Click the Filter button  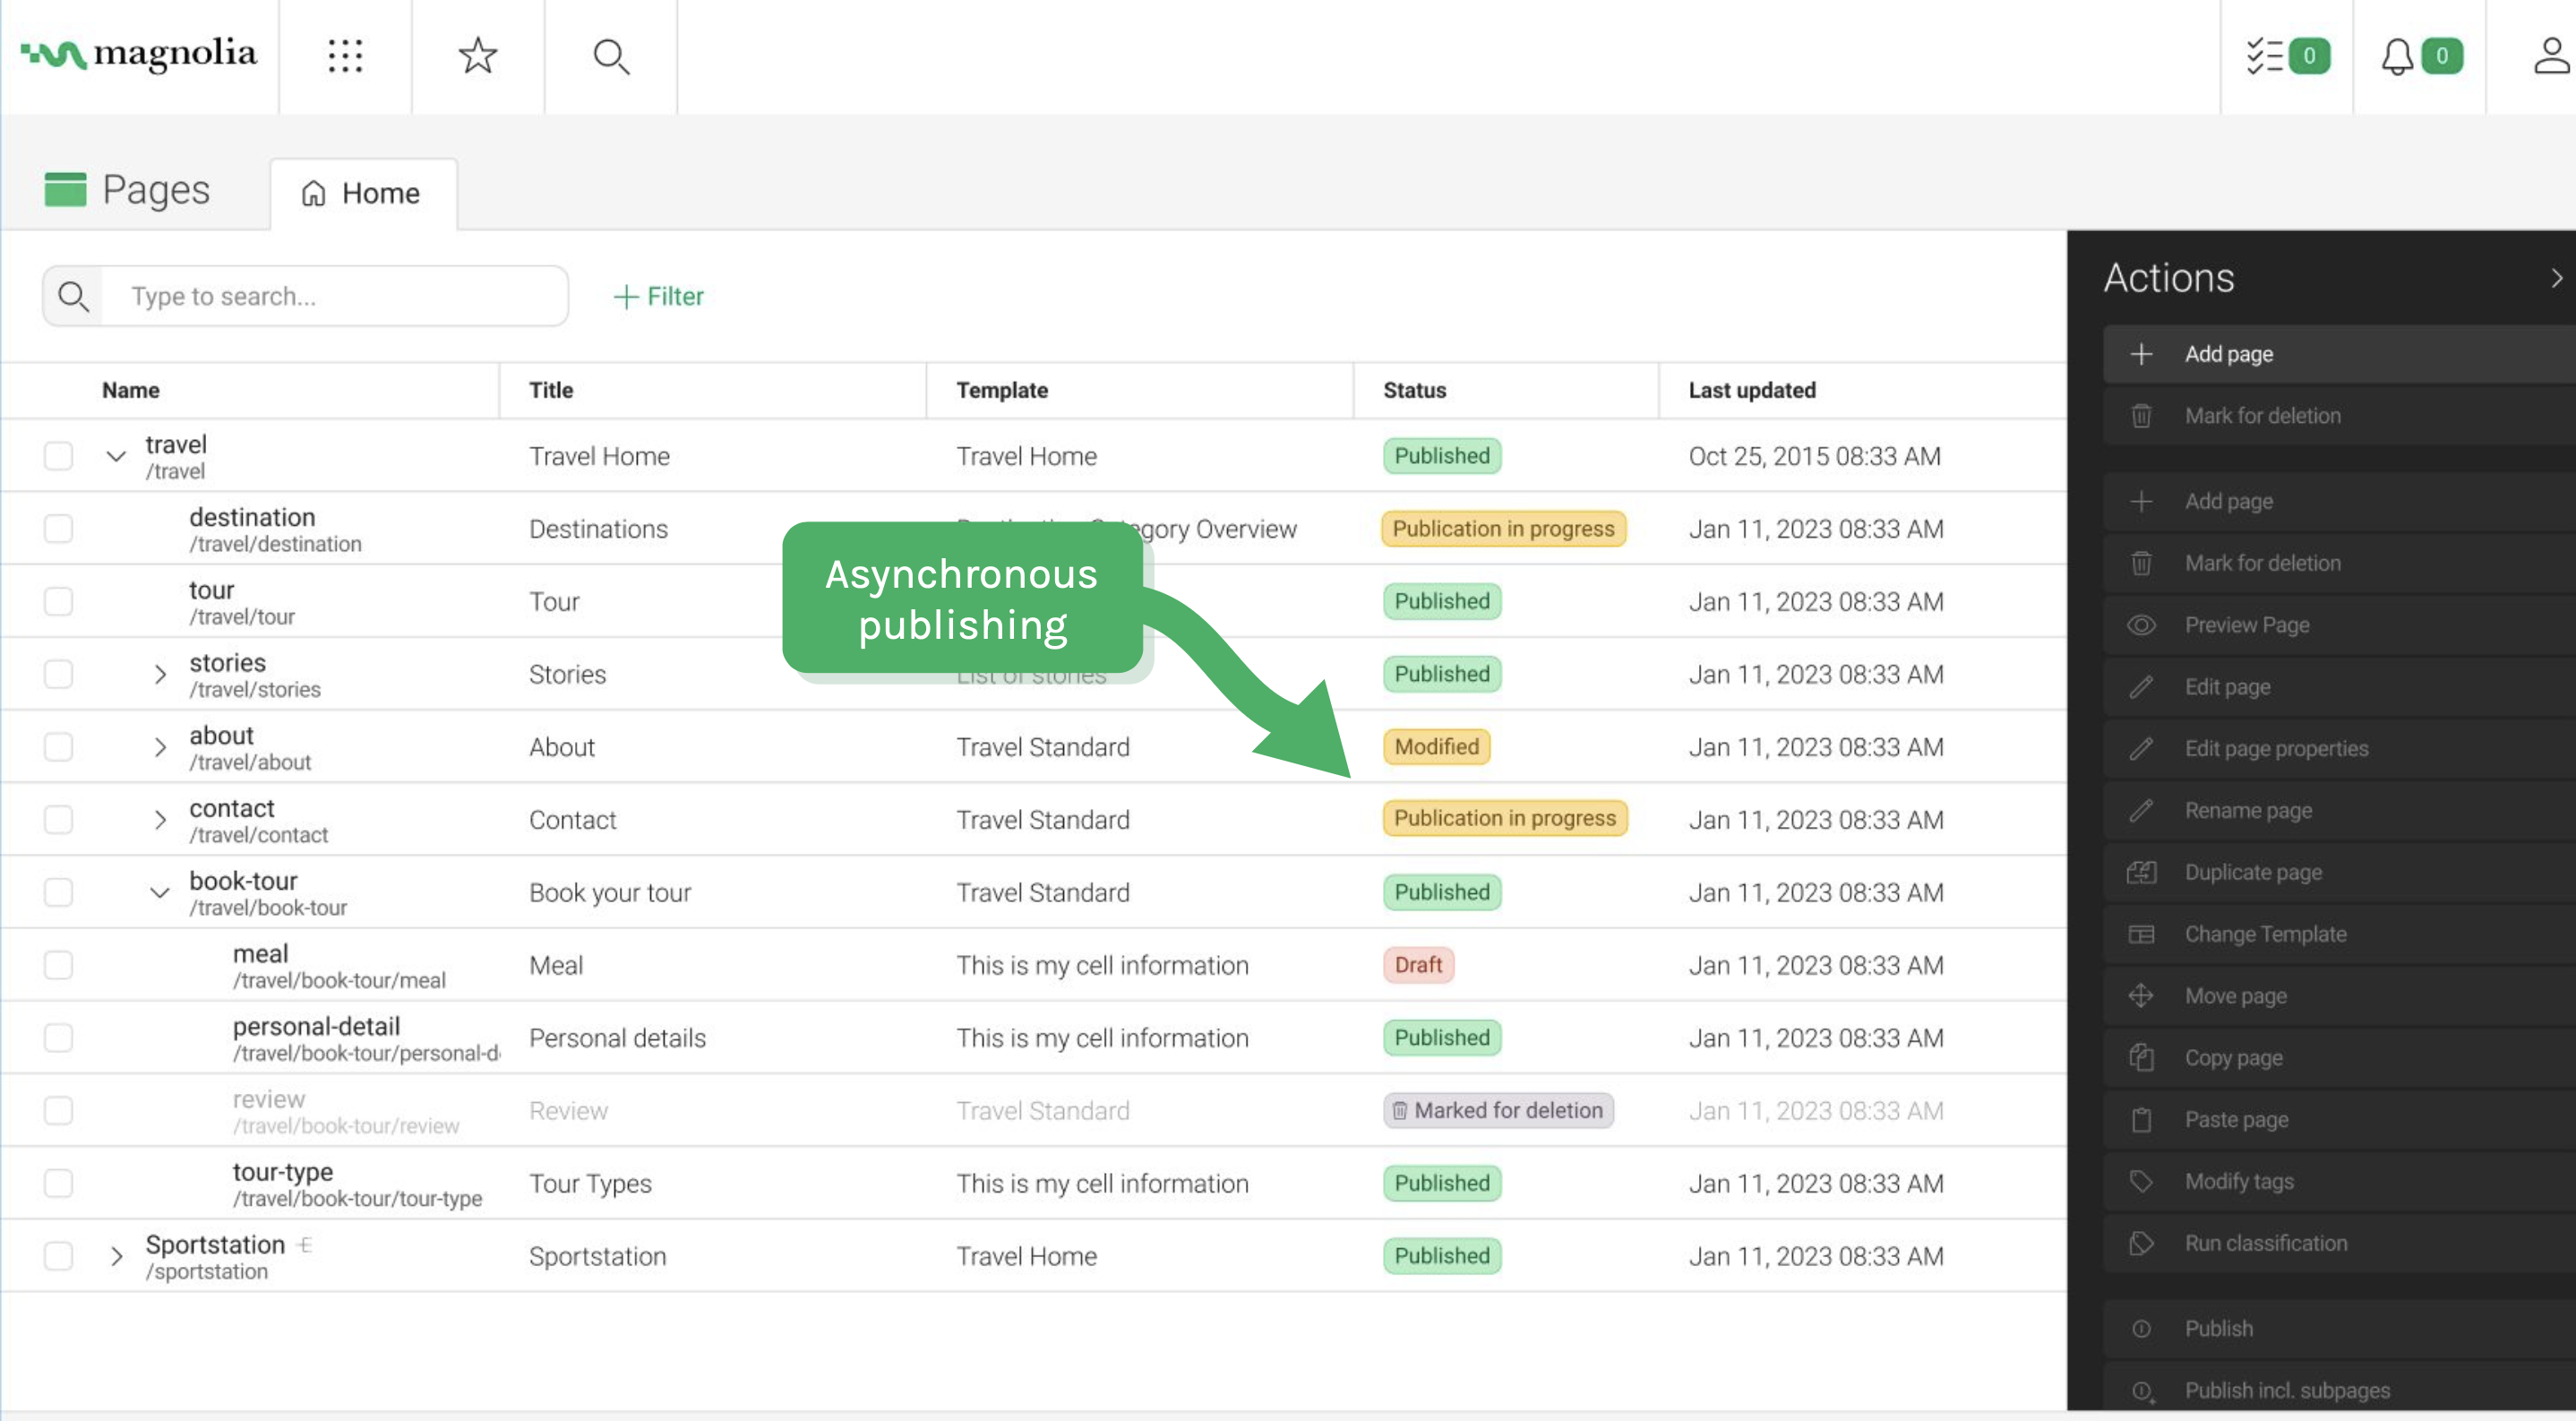point(657,296)
